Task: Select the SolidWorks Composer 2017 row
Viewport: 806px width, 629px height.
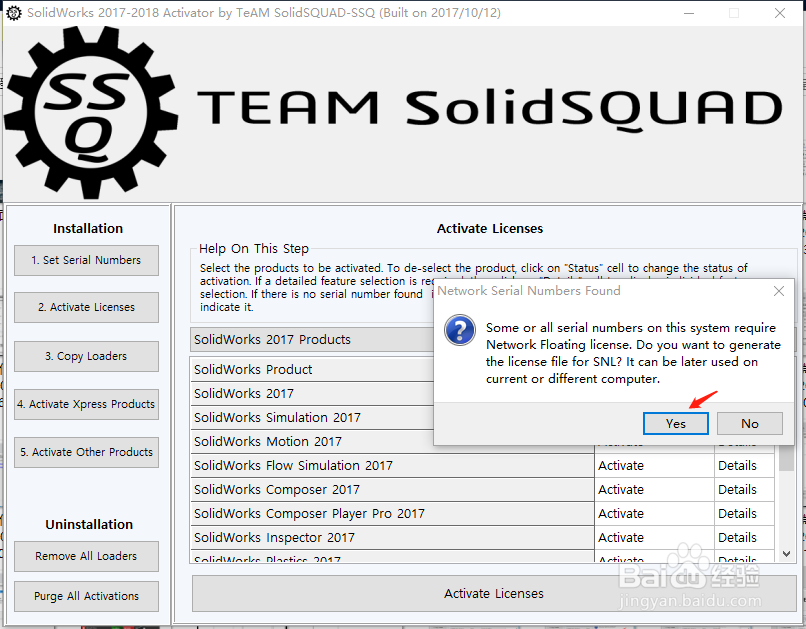Action: (x=392, y=490)
